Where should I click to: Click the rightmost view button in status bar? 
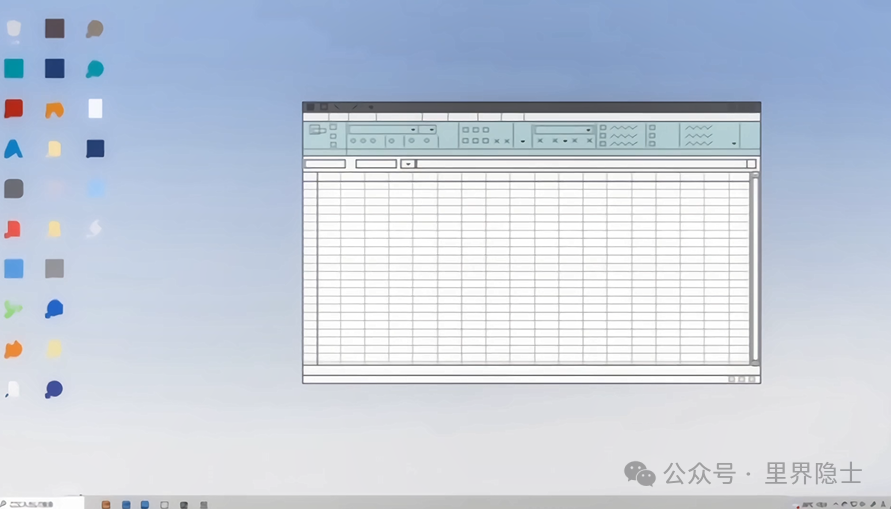(x=753, y=380)
